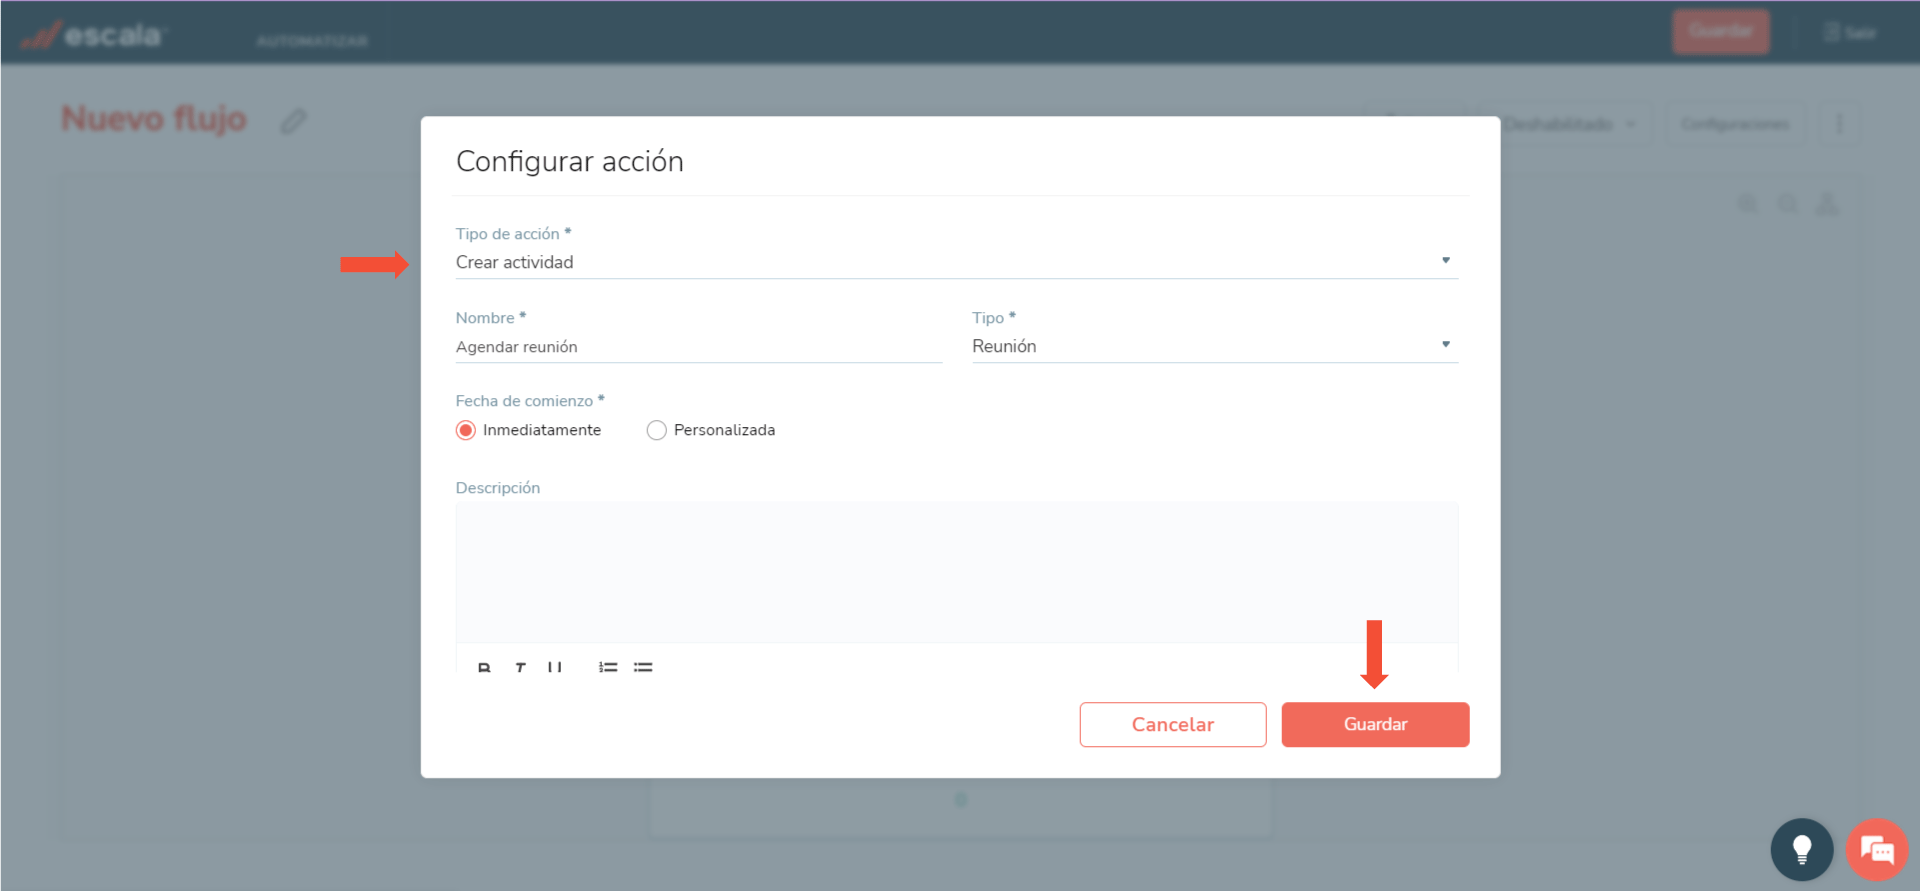The height and width of the screenshot is (891, 1920).
Task: Insert a numbered list in the description
Action: coord(608,667)
